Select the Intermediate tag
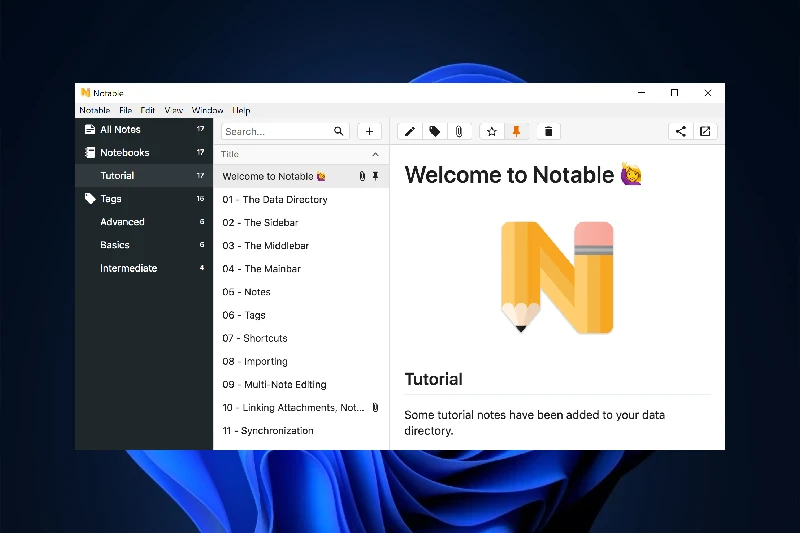Image resolution: width=800 pixels, height=533 pixels. 144,268
